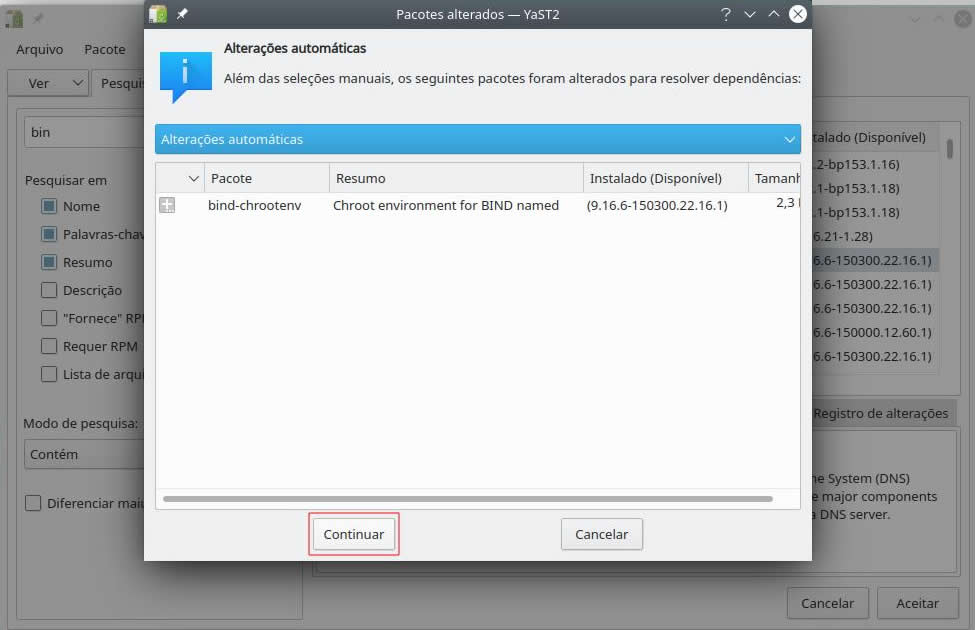Image resolution: width=975 pixels, height=630 pixels.
Task: Click Cancelar in the dialog
Action: pyautogui.click(x=601, y=534)
